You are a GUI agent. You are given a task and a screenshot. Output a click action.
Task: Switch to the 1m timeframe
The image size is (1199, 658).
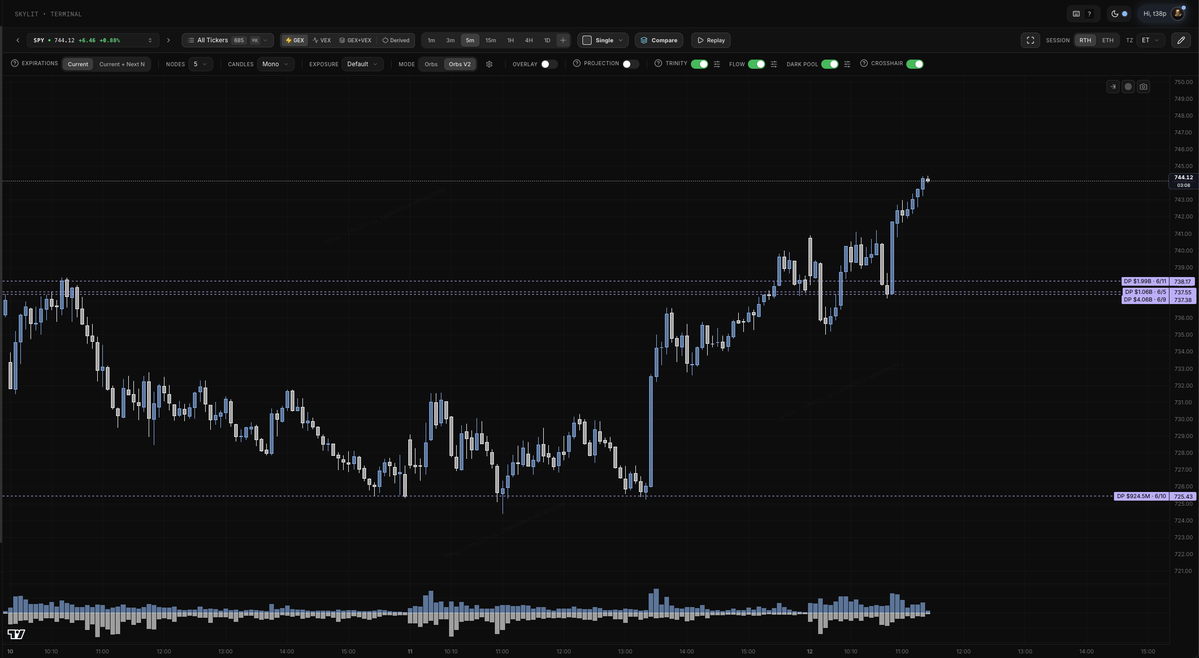coord(431,41)
